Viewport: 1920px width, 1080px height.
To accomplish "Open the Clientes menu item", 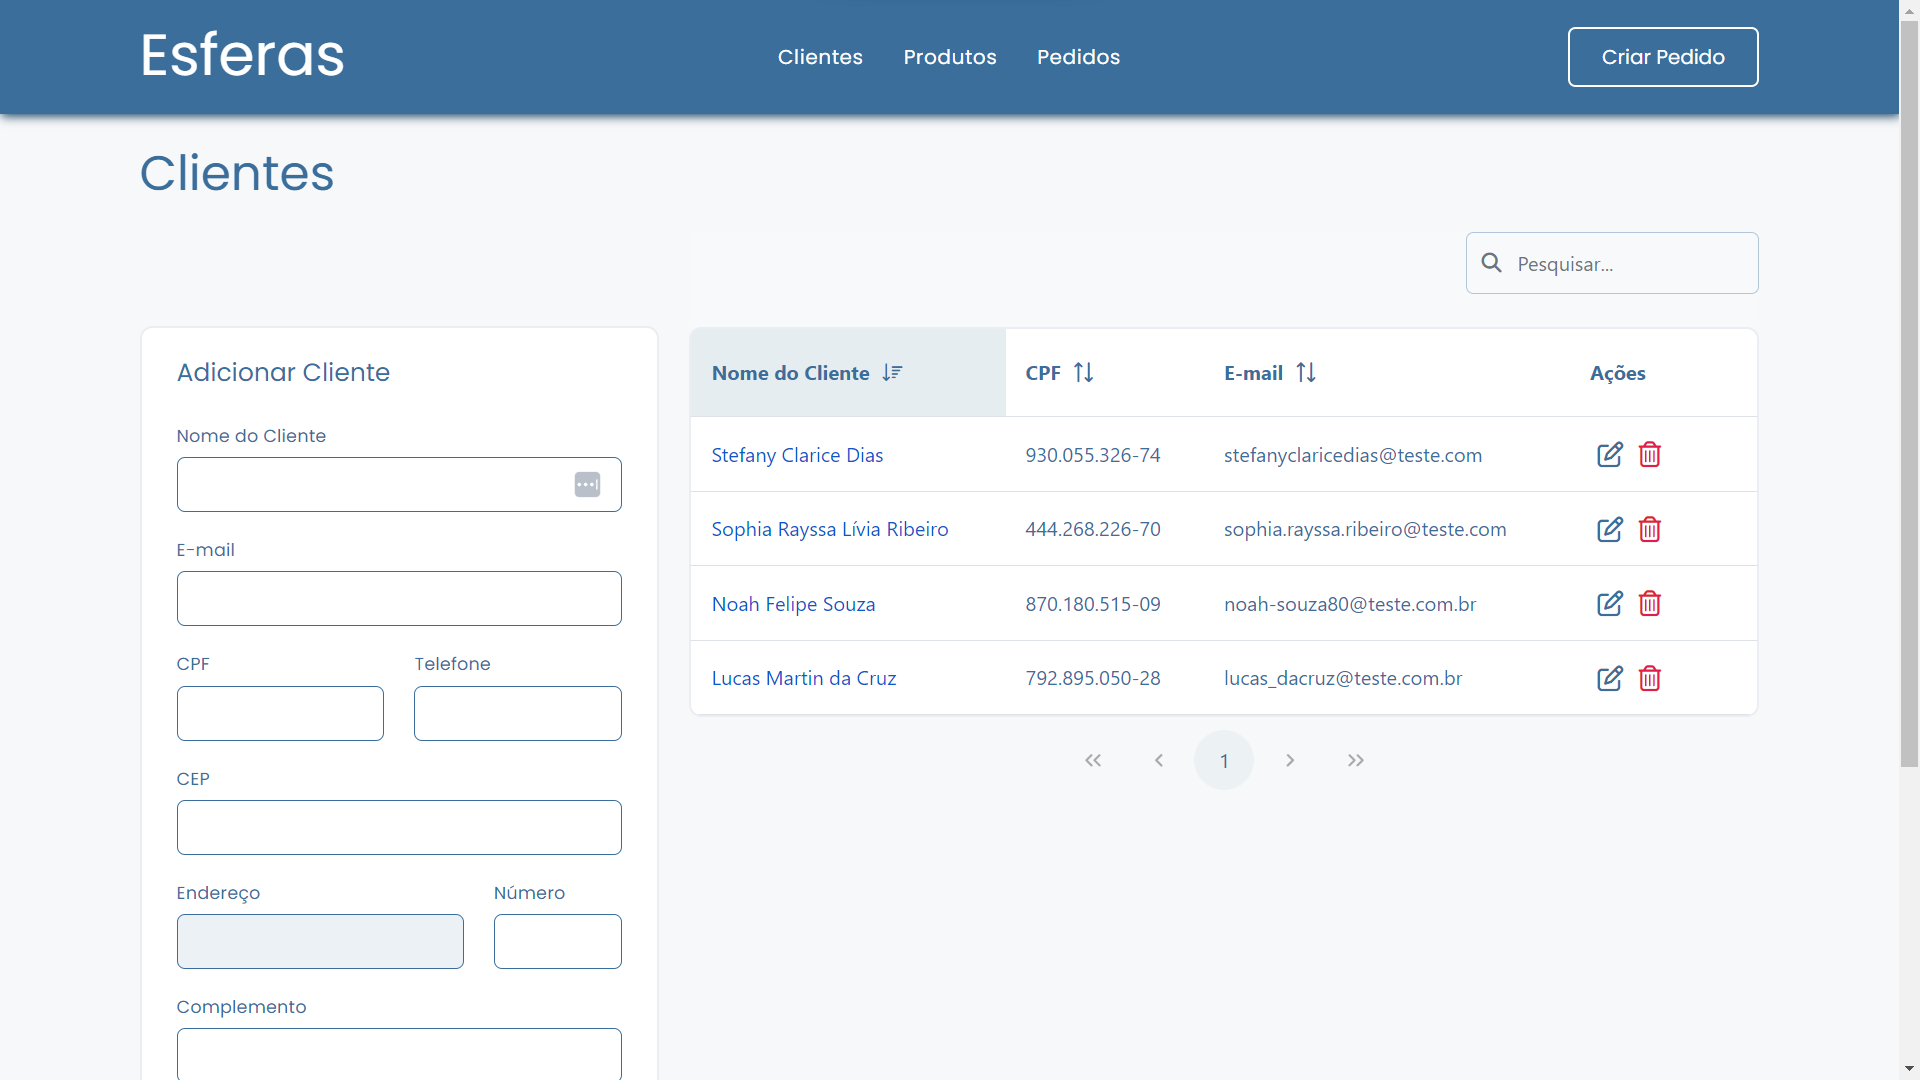I will (x=820, y=57).
